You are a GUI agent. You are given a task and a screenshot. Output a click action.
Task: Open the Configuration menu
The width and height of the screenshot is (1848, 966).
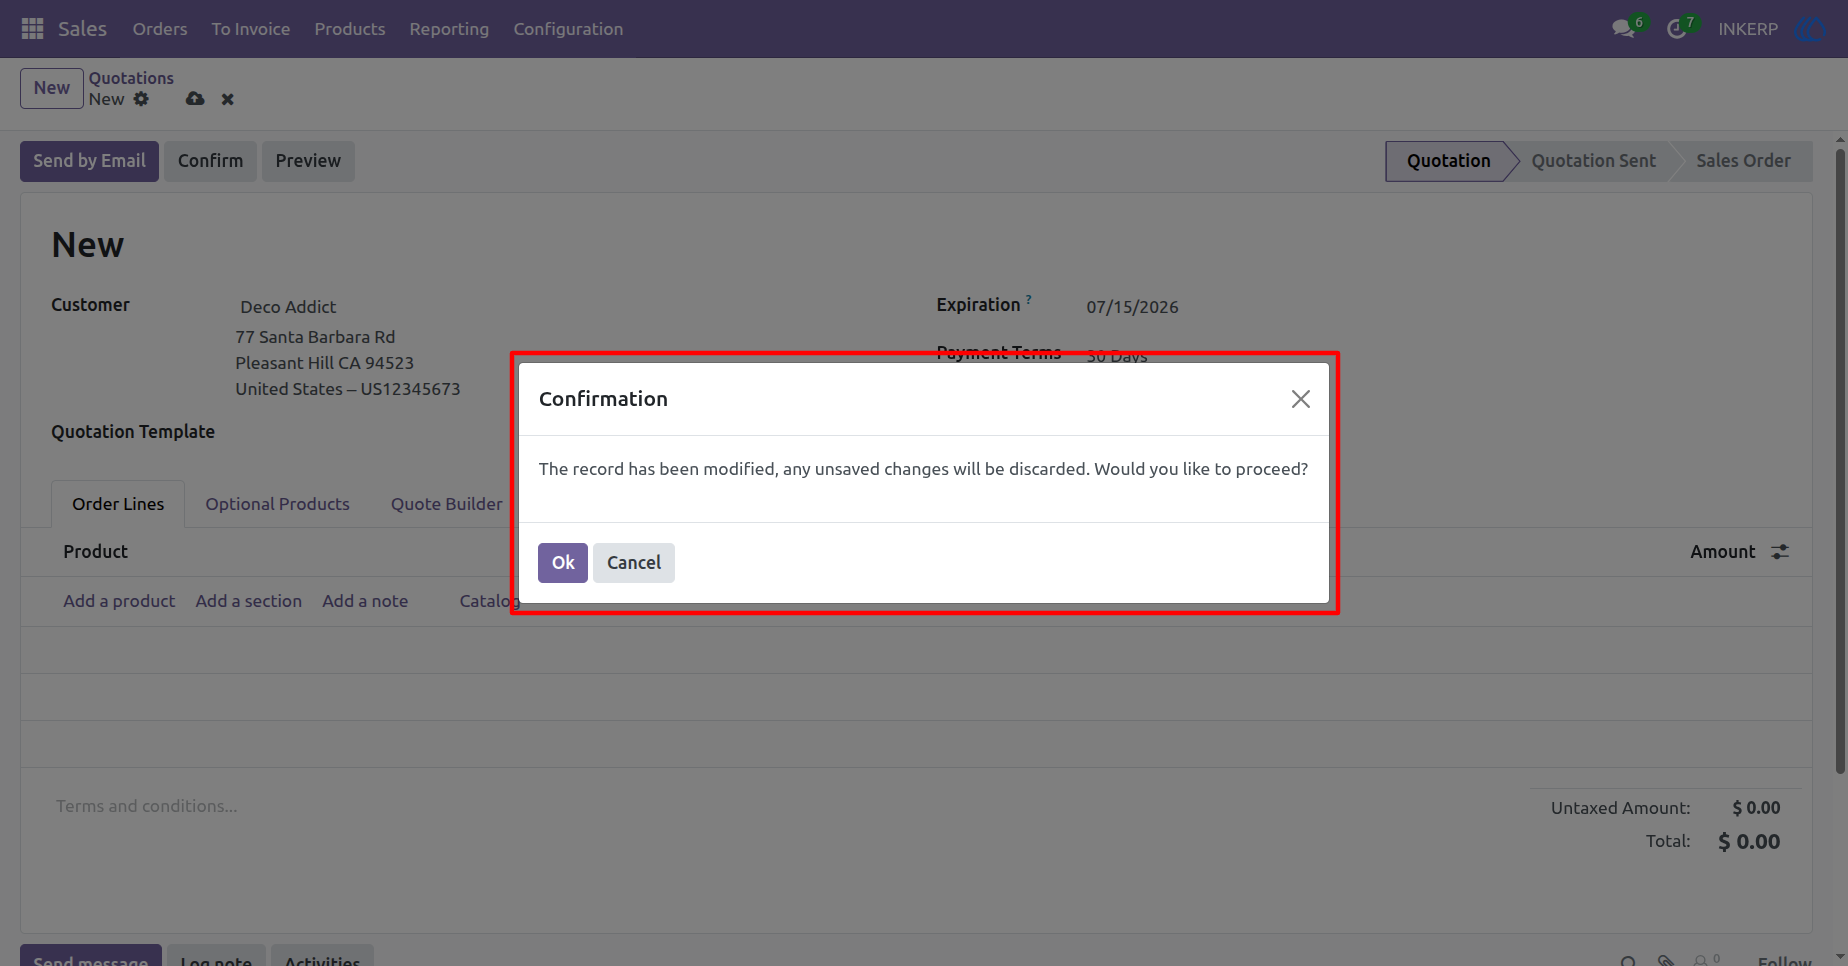tap(568, 29)
